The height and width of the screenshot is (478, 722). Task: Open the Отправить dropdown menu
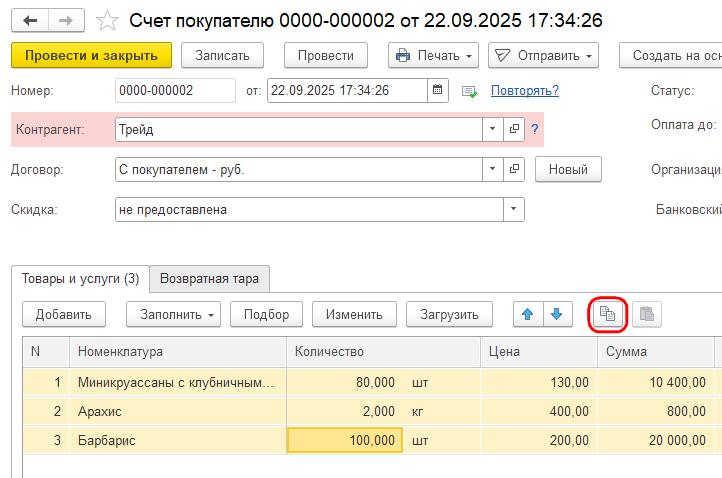(x=543, y=55)
